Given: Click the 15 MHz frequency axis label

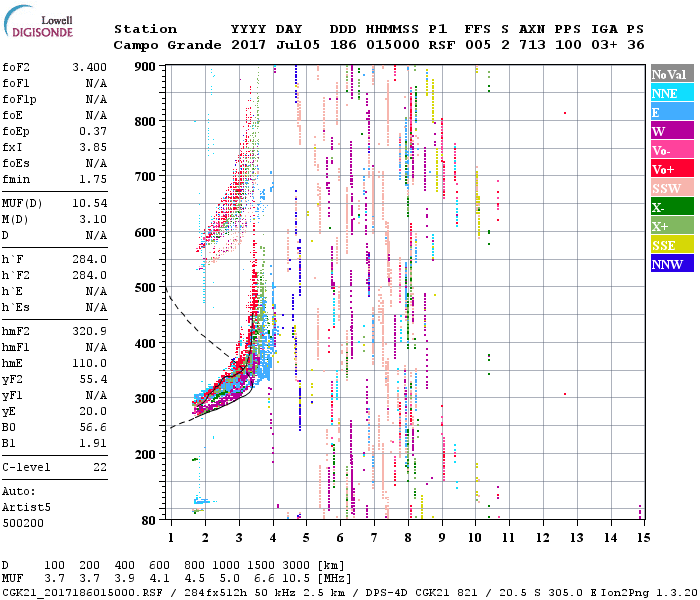Looking at the screenshot, I should click(x=643, y=538).
